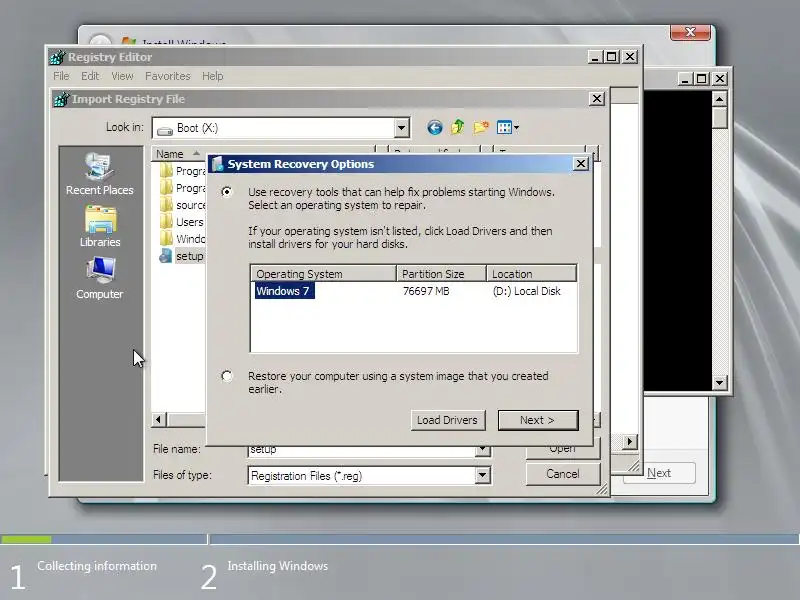This screenshot has height=600, width=800.
Task: Select the Windows 7 operating system entry
Action: (284, 291)
